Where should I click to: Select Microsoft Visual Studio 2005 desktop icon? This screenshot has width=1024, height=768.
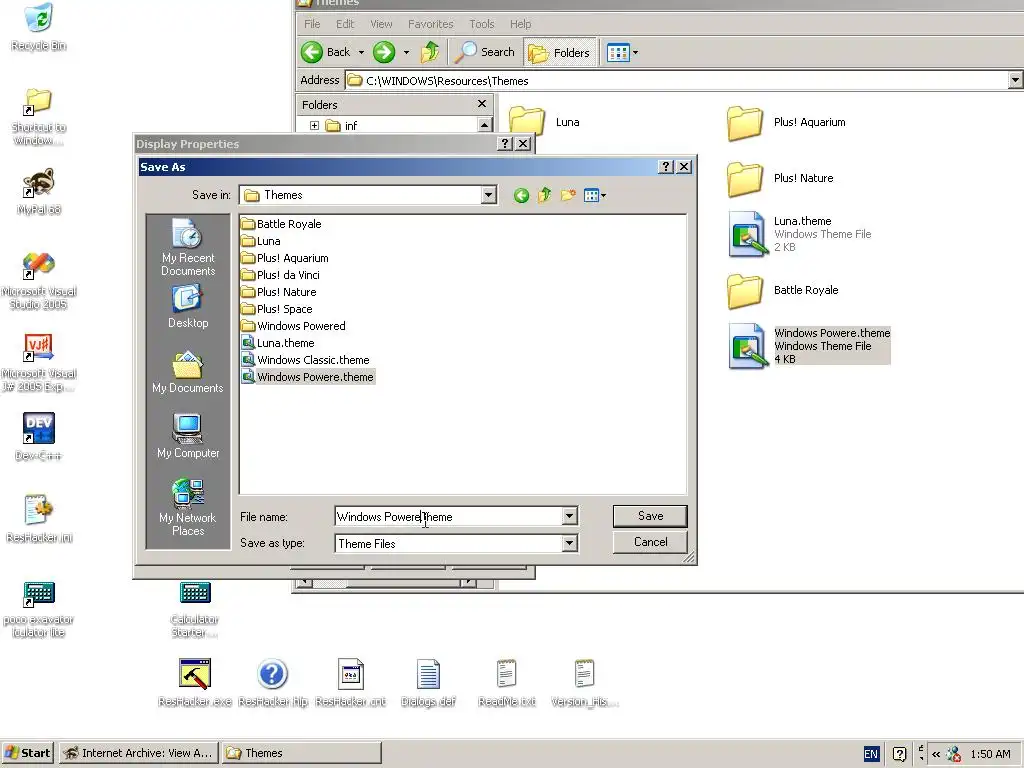click(39, 280)
